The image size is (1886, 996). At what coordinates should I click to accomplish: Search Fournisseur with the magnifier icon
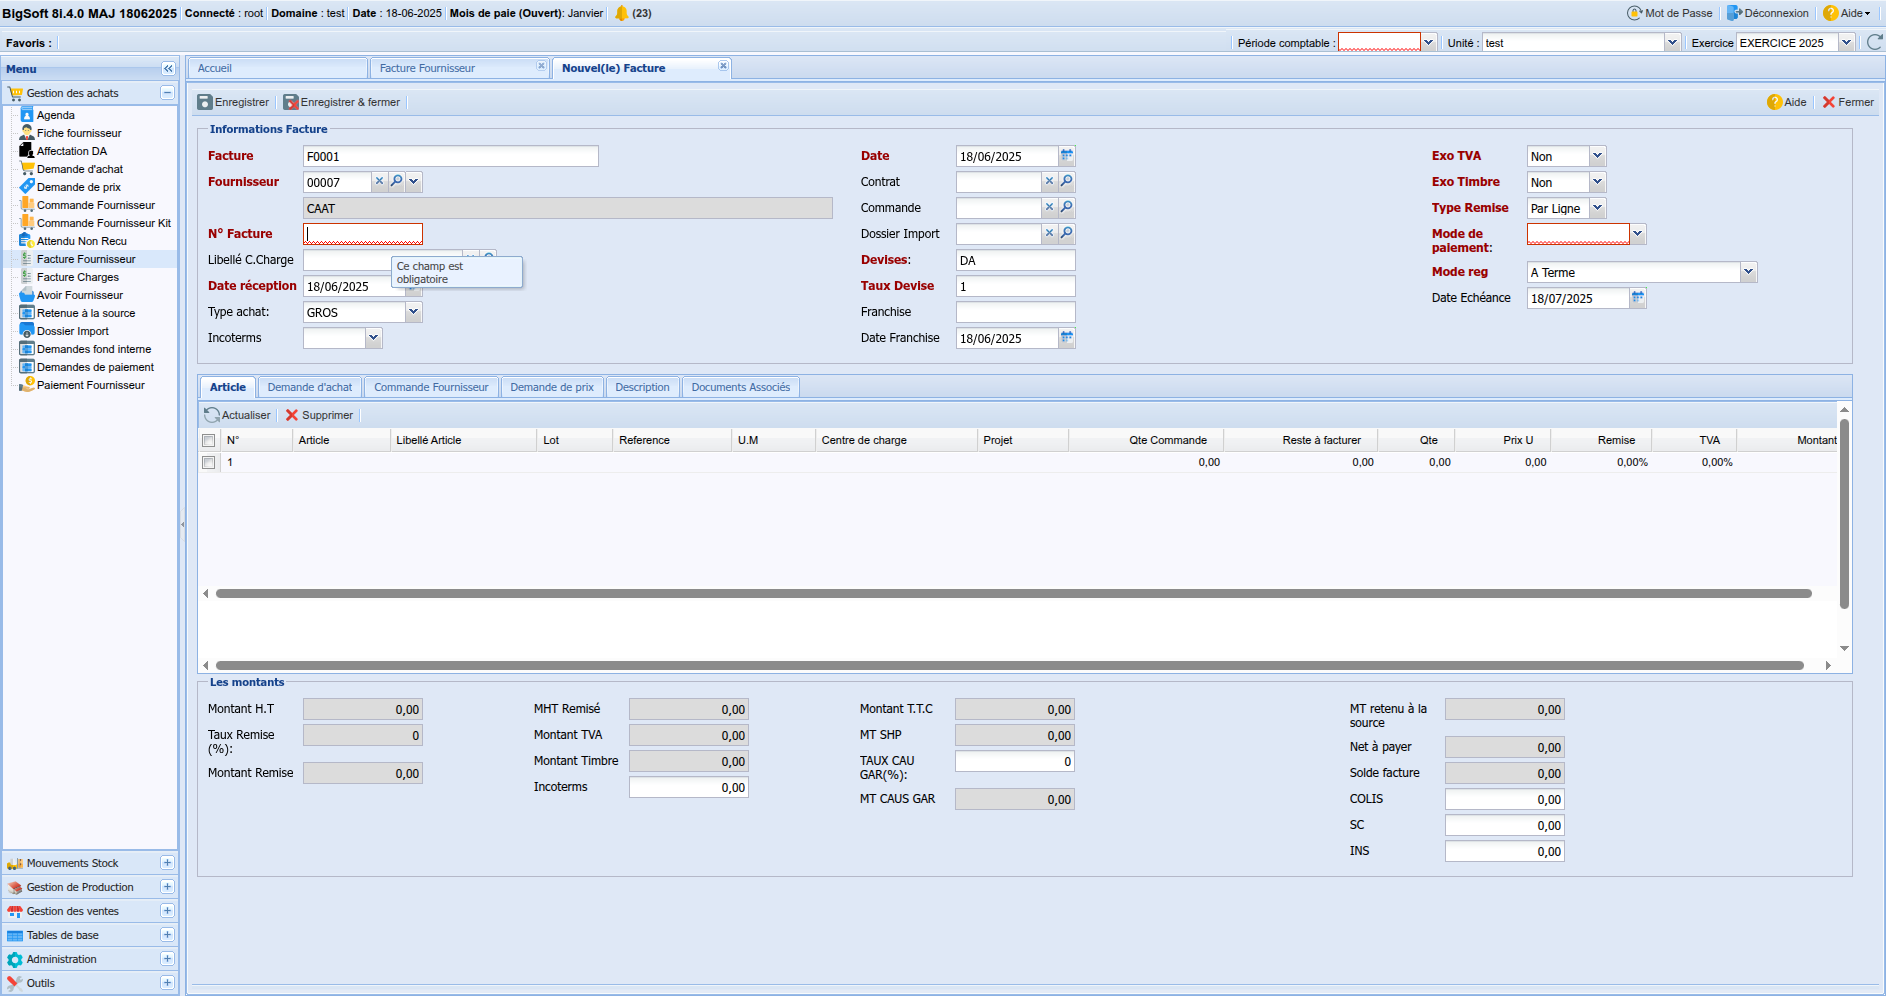(397, 181)
